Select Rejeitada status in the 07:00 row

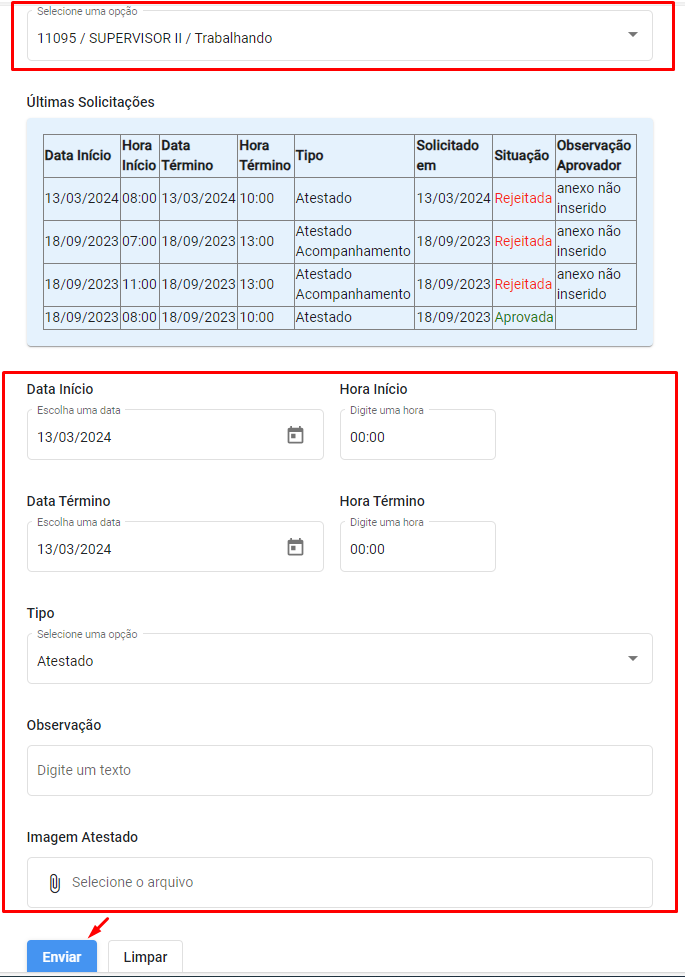[524, 242]
